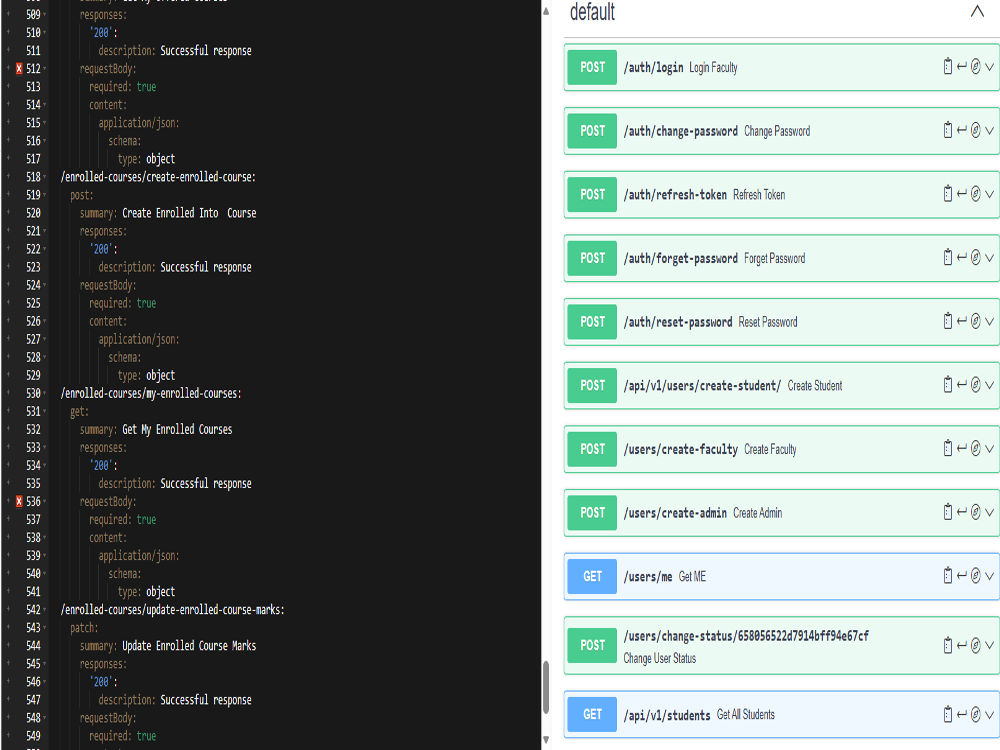Open the /users/change-status path link

[746, 636]
